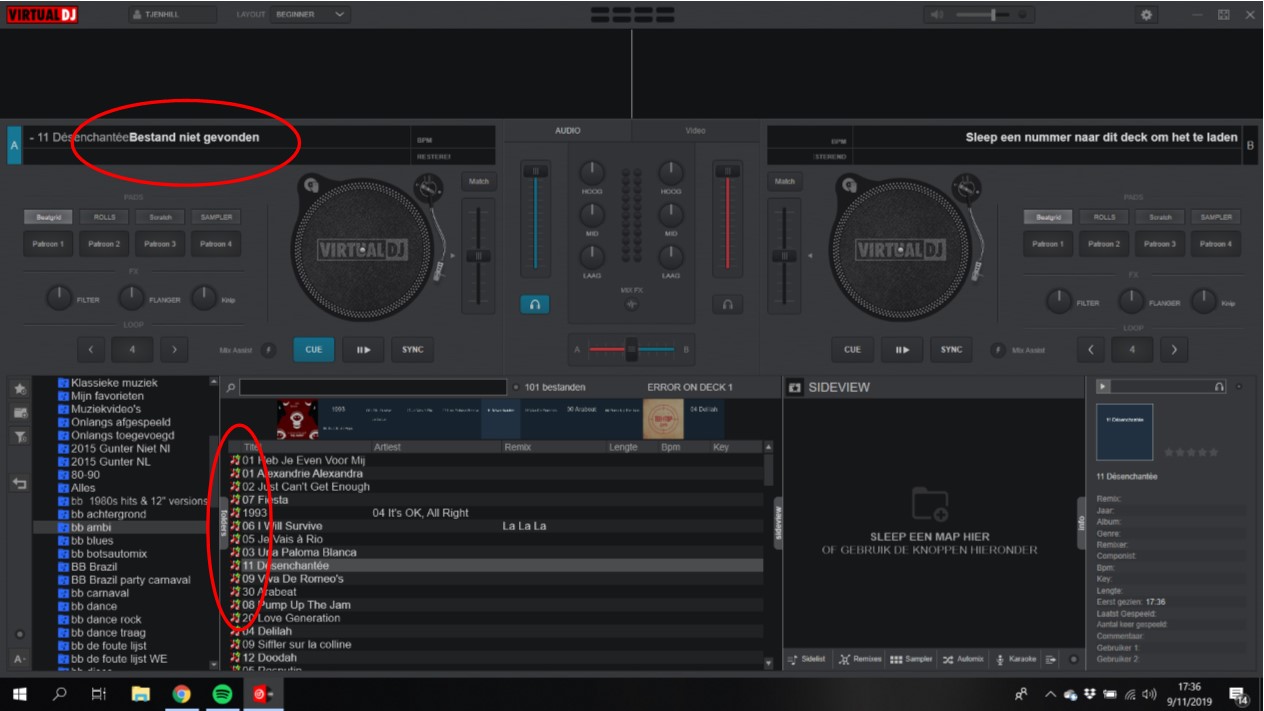Viewport: 1264px width, 711px height.
Task: Double deck A loop with right arrow
Action: [175, 350]
